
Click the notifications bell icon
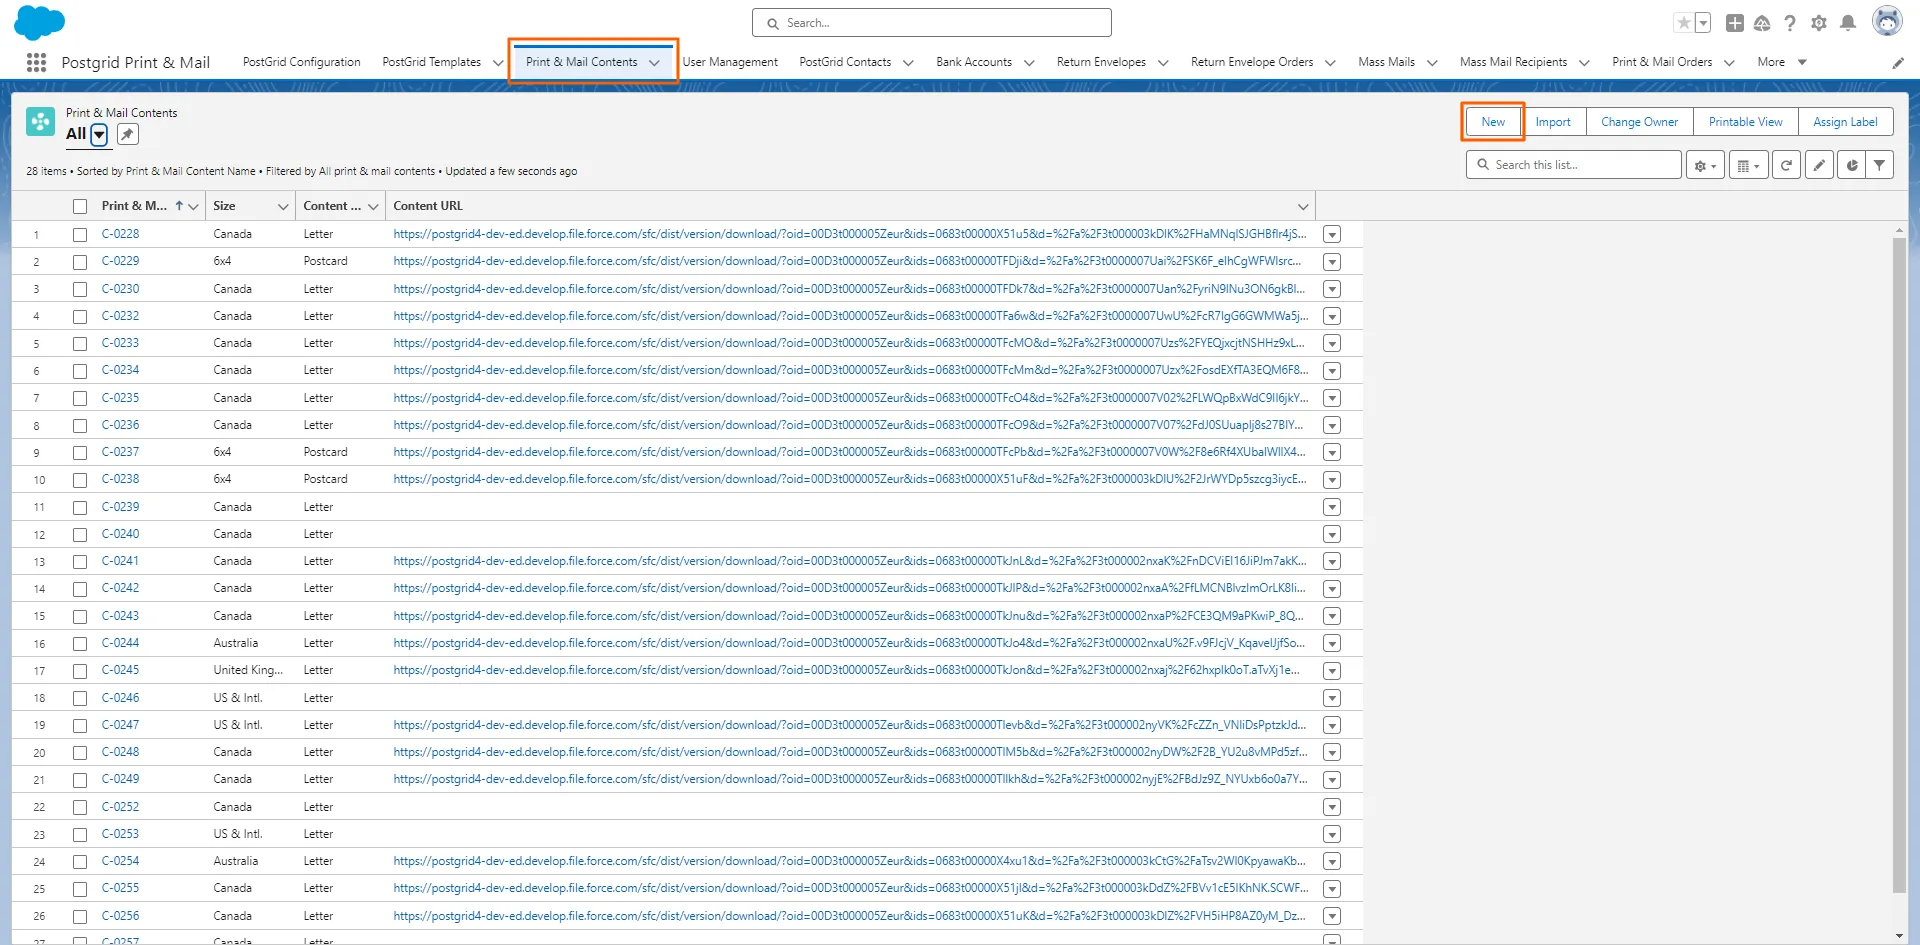pyautogui.click(x=1848, y=23)
